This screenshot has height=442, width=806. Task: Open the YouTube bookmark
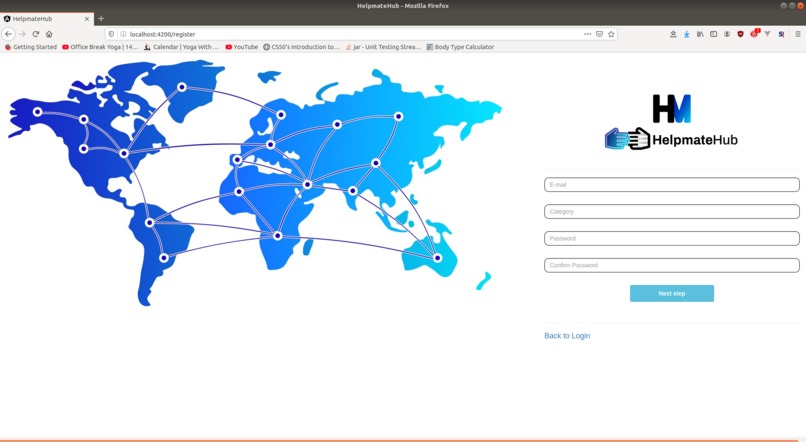point(242,47)
